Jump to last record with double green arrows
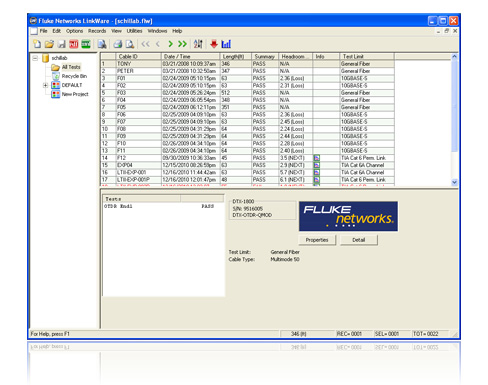488x385 pixels. (182, 44)
